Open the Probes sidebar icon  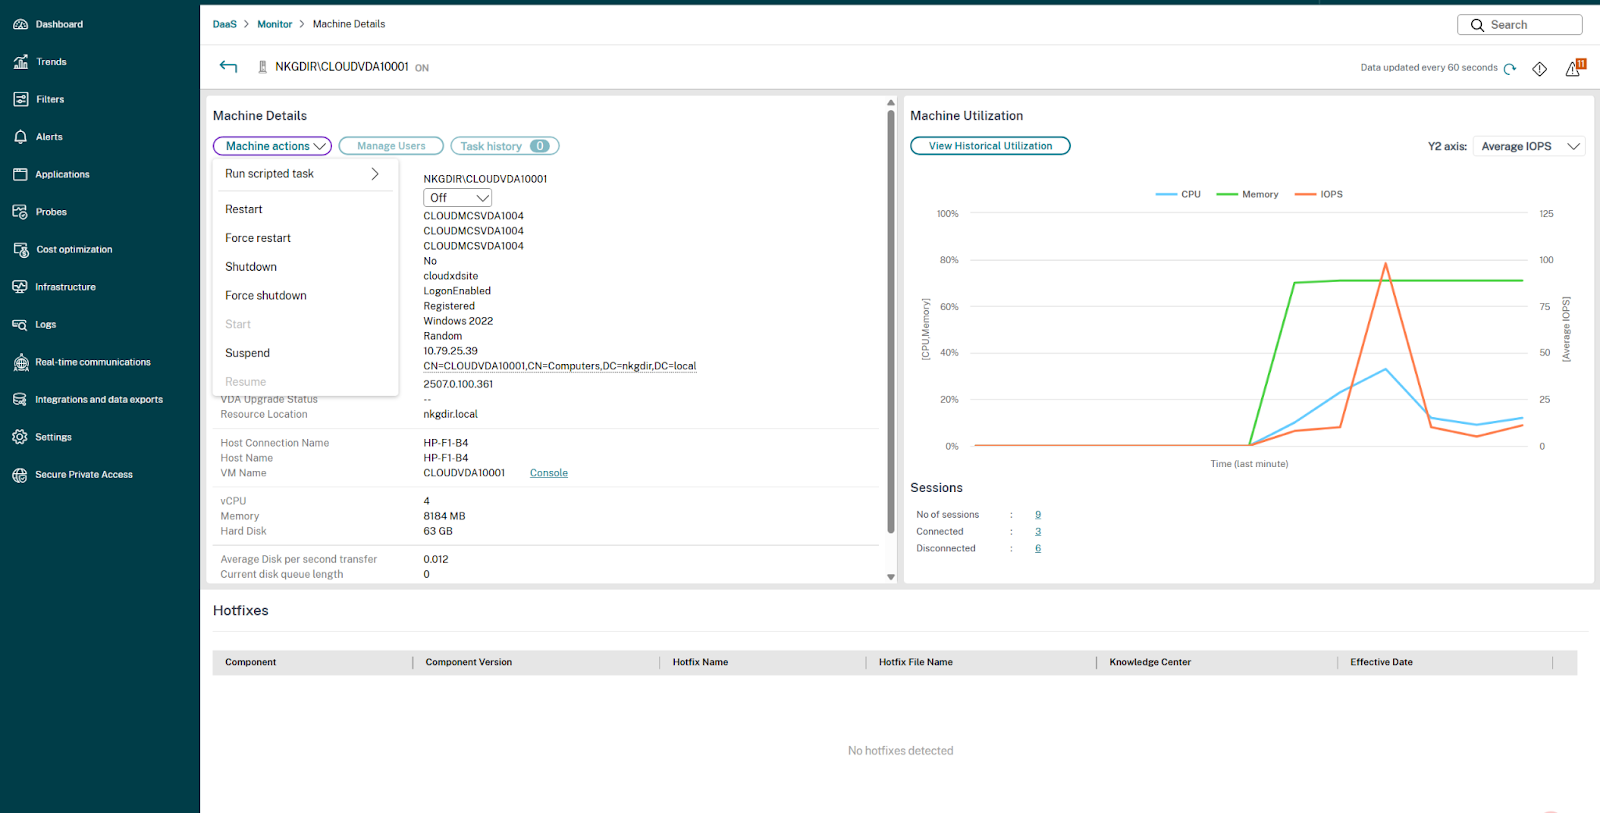(x=20, y=212)
